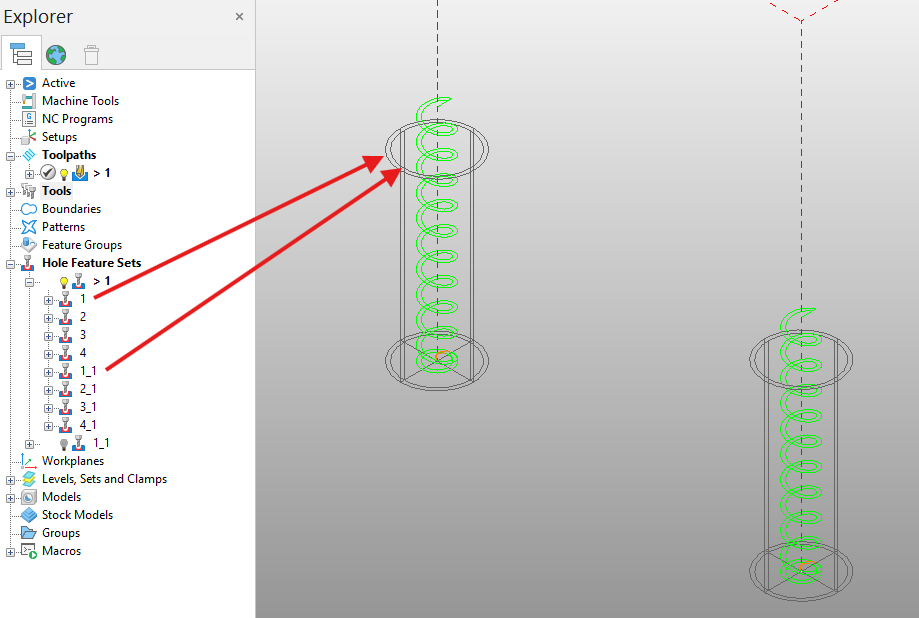Toggle the lightbulb visibility of toolpath 1
919x618 pixels.
pyautogui.click(x=63, y=172)
